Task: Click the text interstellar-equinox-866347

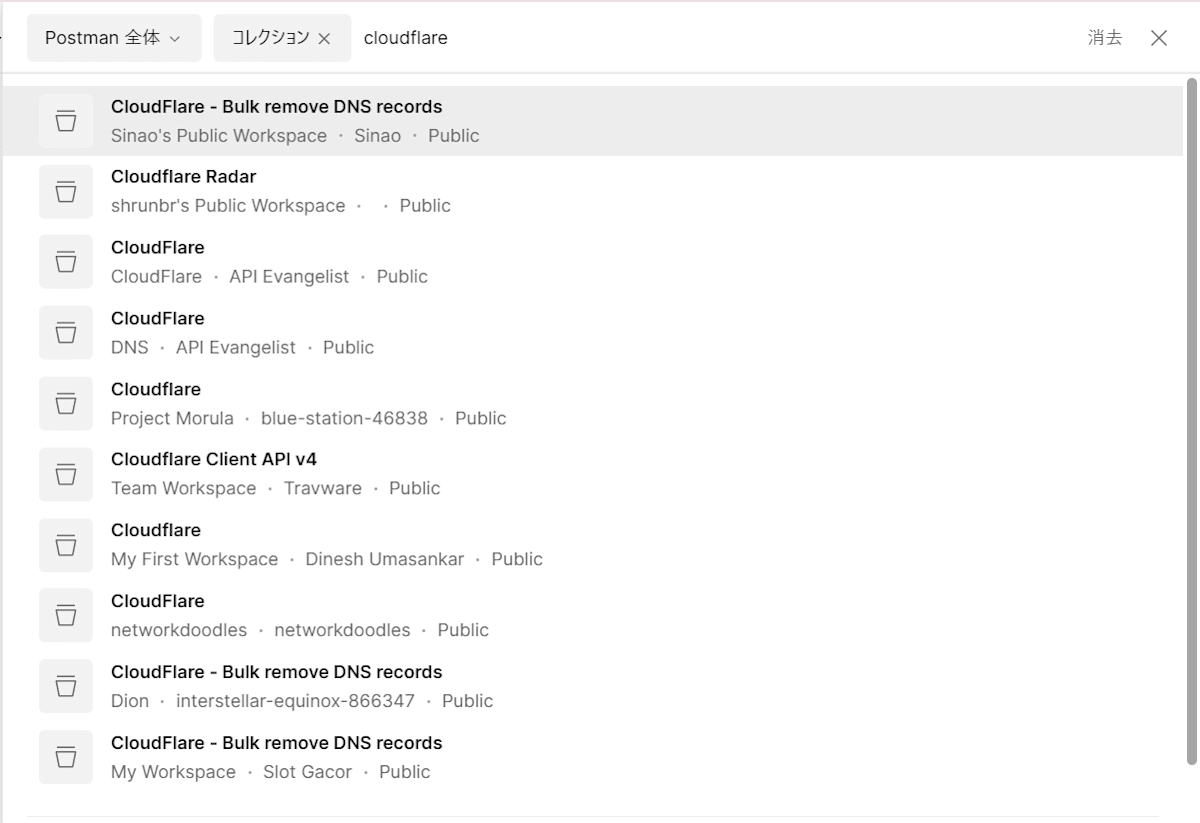Action: point(295,700)
